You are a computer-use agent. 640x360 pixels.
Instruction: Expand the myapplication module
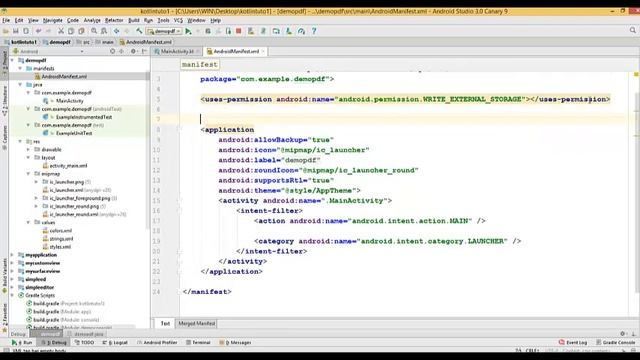[12, 255]
